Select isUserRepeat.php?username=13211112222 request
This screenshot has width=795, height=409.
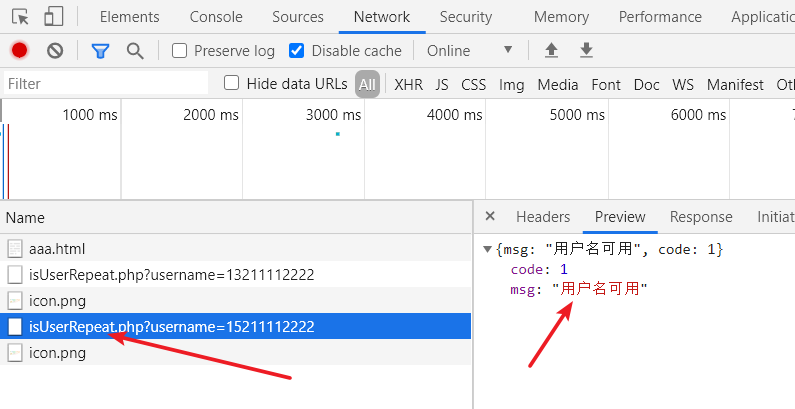[172, 274]
